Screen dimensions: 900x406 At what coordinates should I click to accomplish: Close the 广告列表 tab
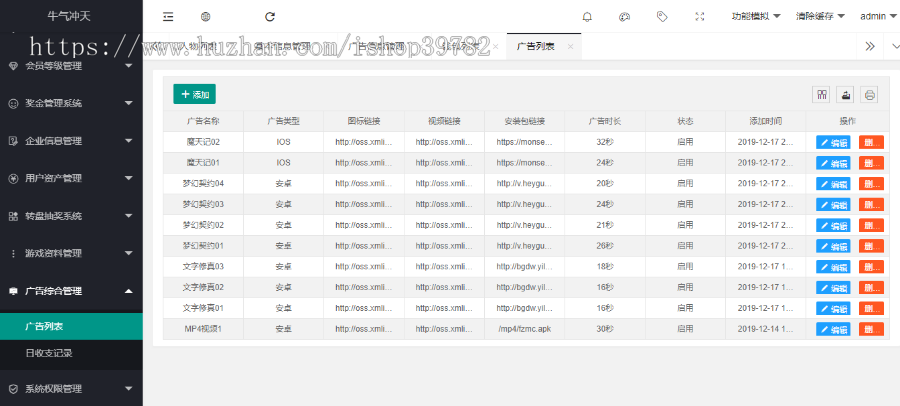coord(570,47)
